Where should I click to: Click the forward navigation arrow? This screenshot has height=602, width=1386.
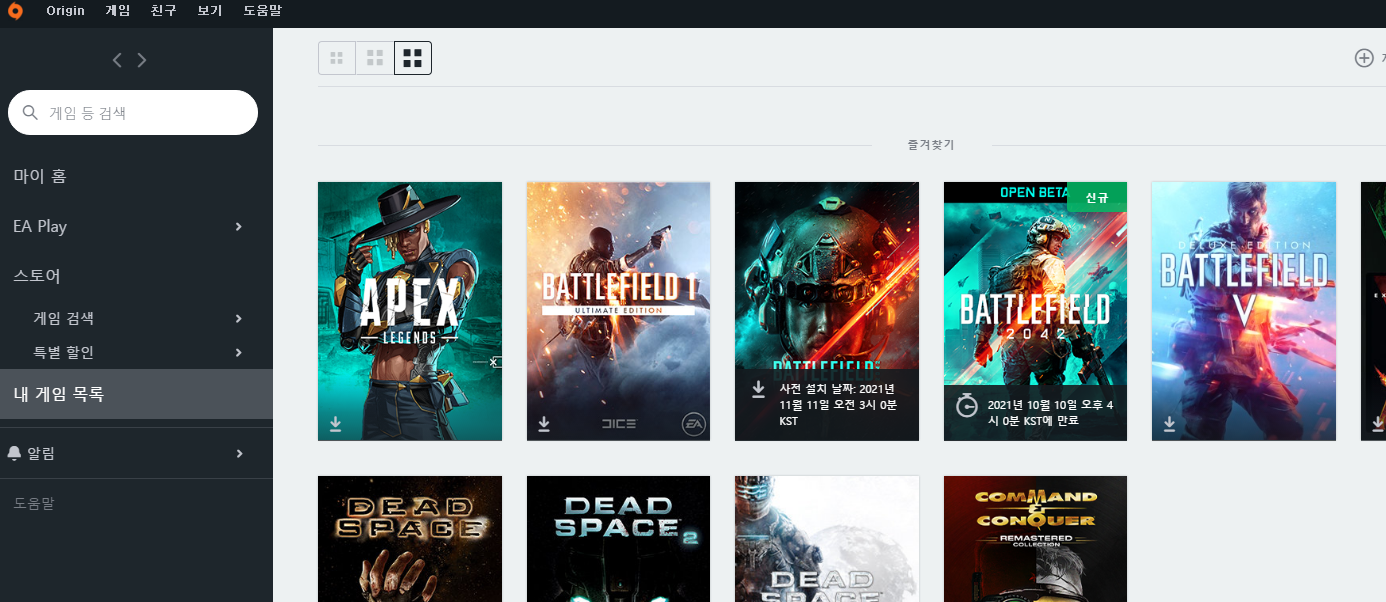click(142, 60)
